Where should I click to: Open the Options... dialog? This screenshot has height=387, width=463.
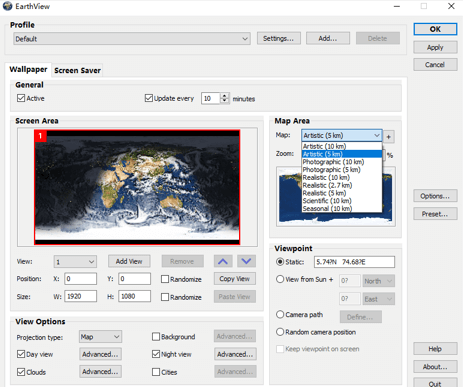[435, 196]
